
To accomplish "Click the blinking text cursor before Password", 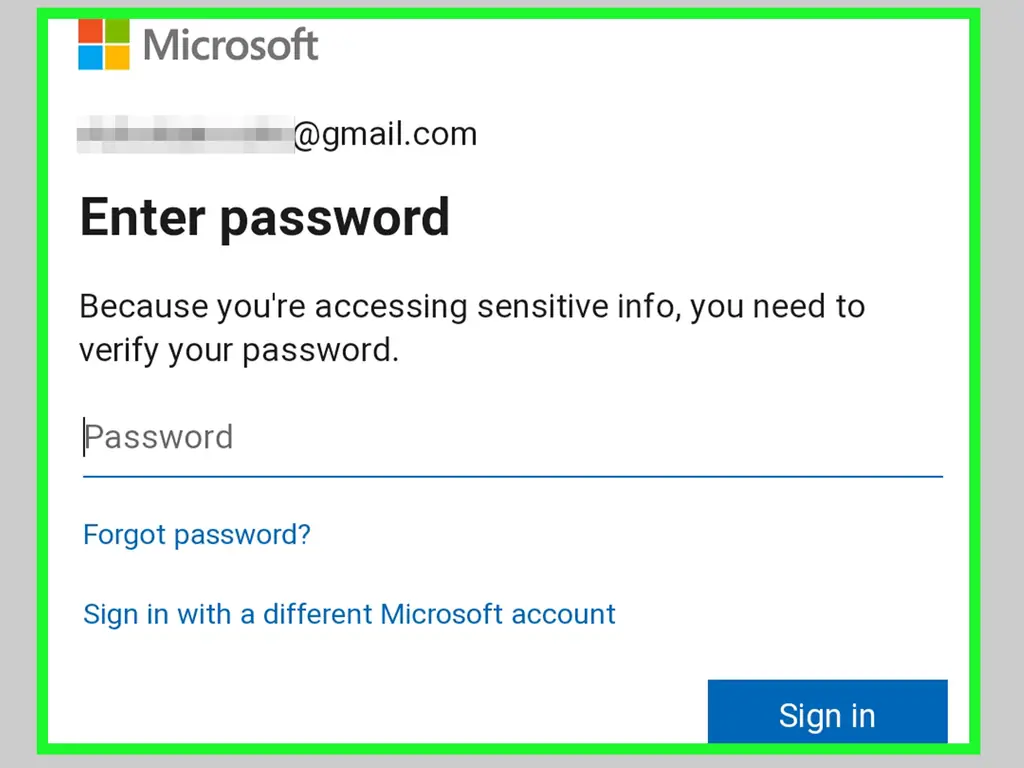I will tap(84, 437).
